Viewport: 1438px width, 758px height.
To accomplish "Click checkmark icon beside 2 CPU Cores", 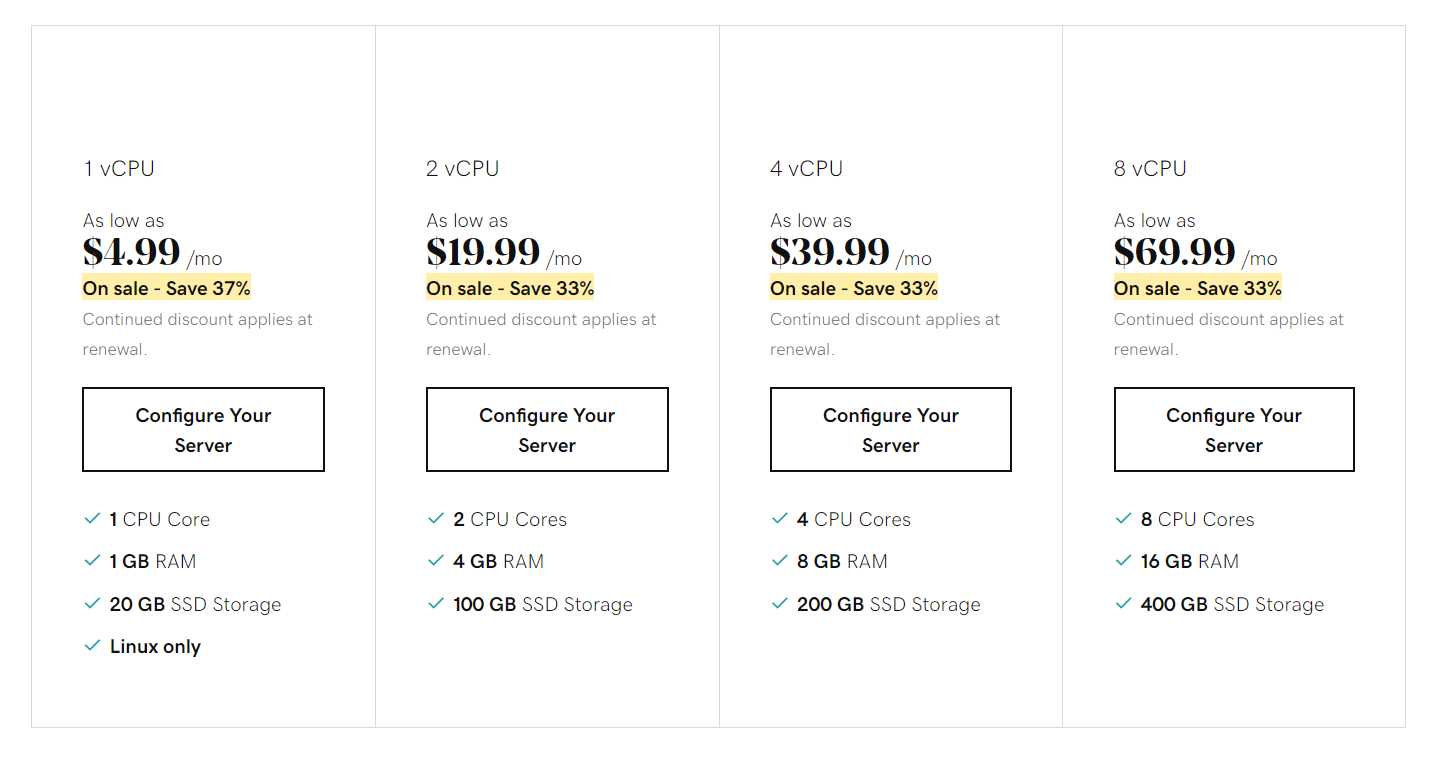I will [x=436, y=518].
